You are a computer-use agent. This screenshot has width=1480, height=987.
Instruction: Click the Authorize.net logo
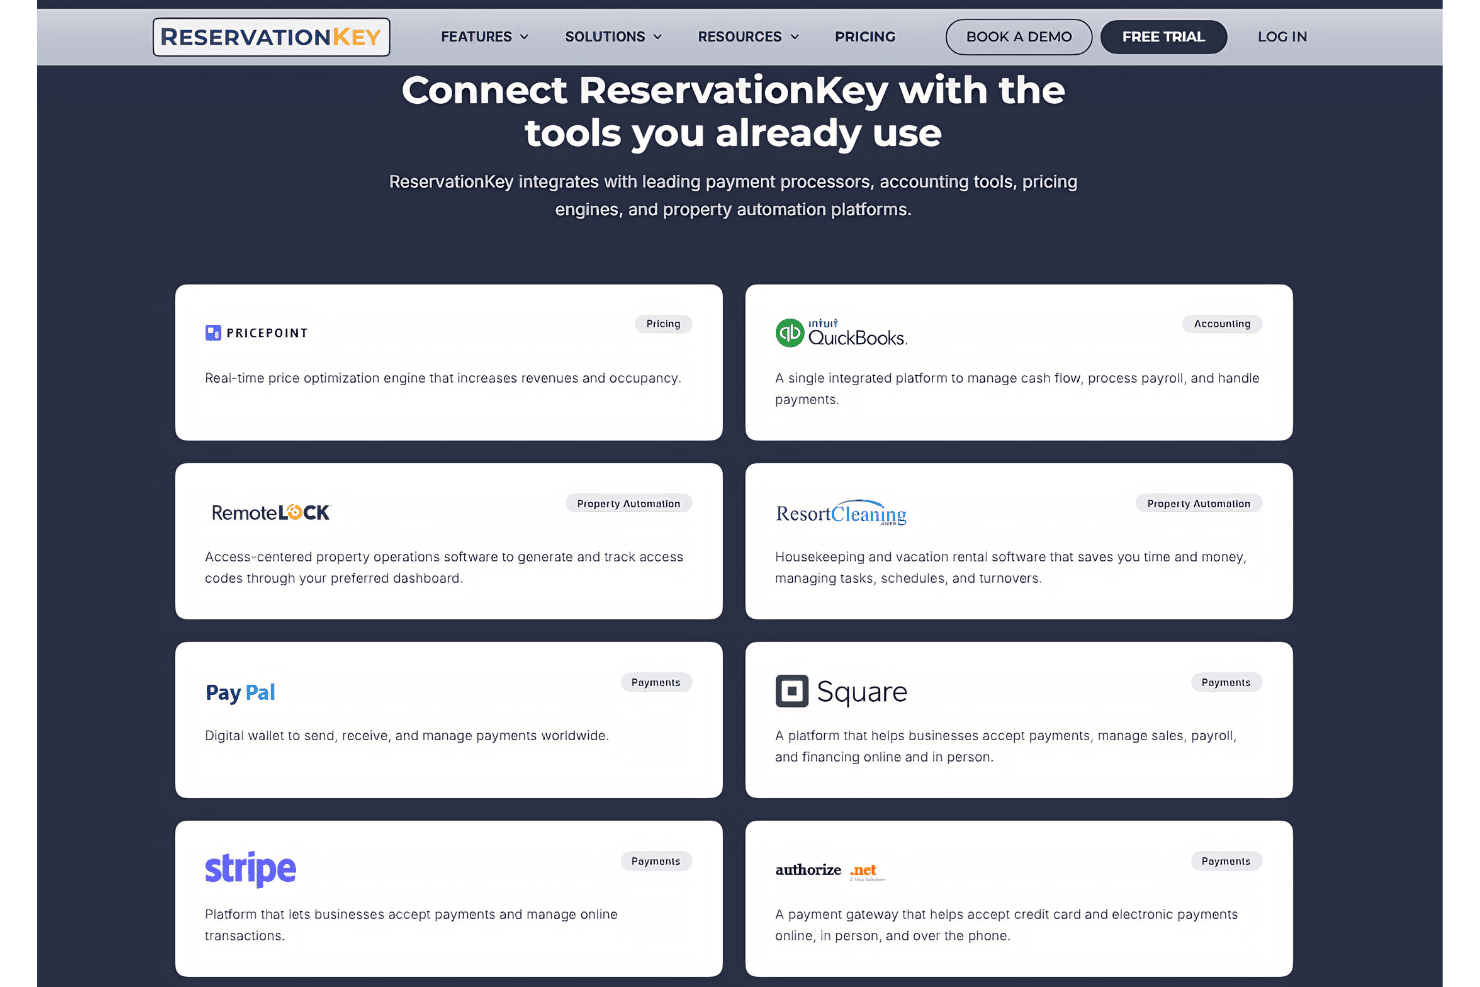click(830, 871)
